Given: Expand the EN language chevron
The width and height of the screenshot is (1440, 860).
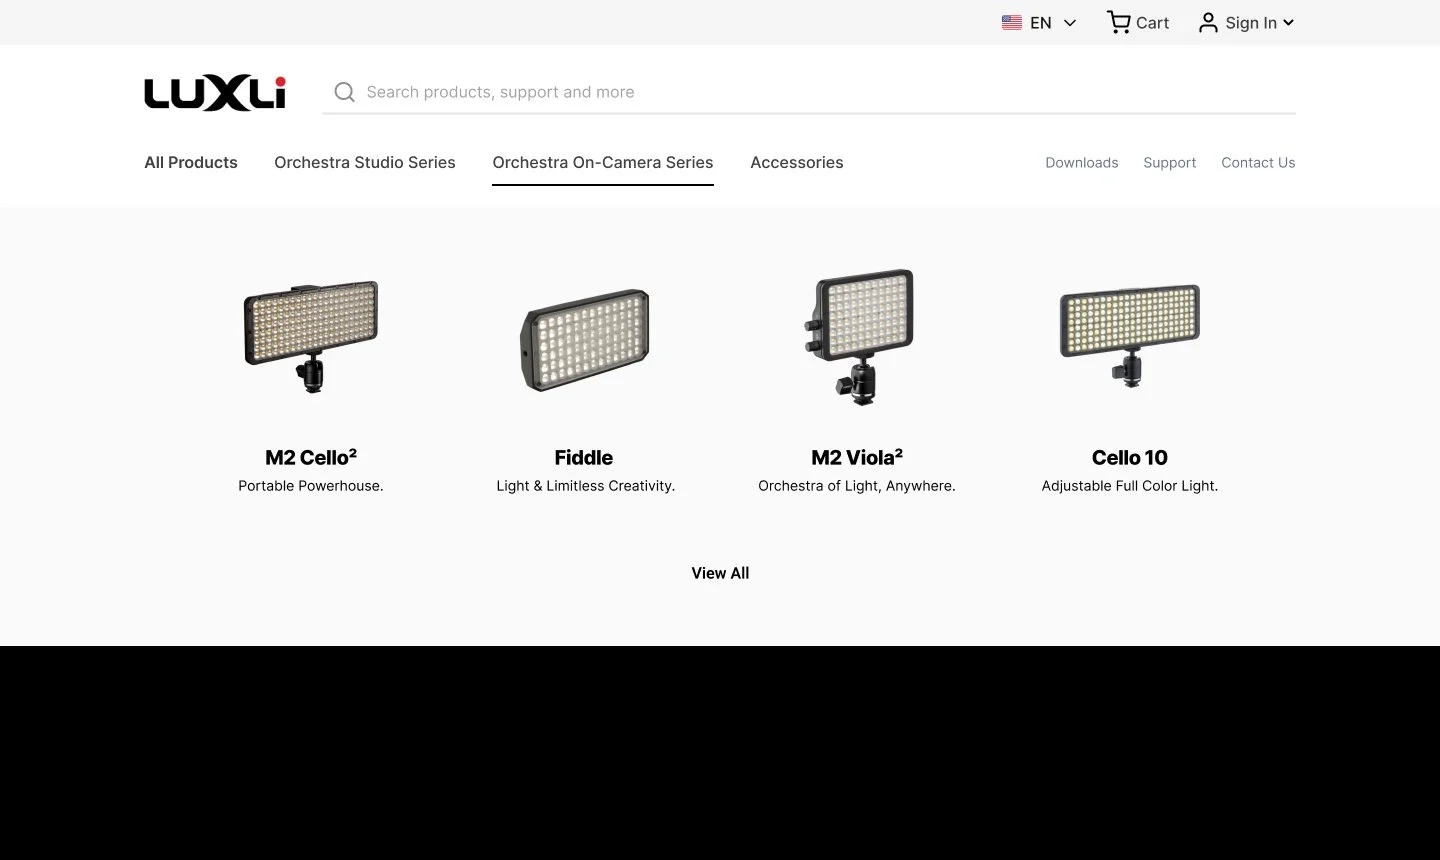Looking at the screenshot, I should (x=1069, y=23).
